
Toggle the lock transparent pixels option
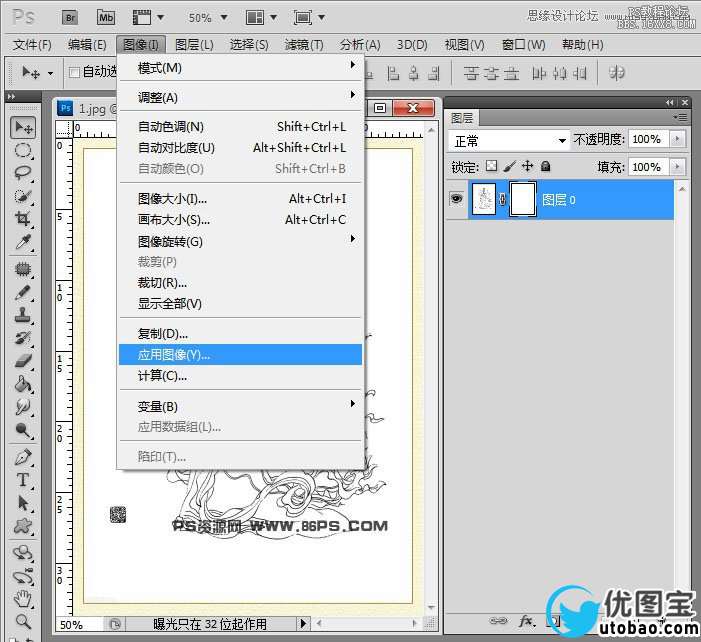[x=491, y=167]
